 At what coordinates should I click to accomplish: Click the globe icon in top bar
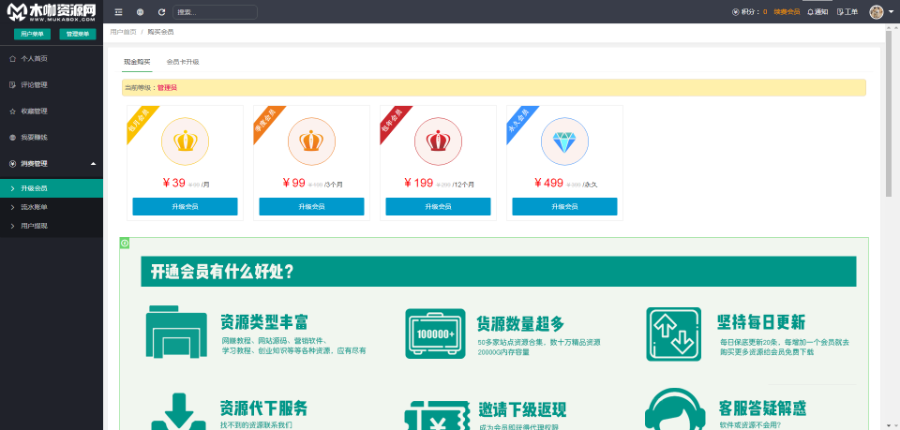(140, 12)
